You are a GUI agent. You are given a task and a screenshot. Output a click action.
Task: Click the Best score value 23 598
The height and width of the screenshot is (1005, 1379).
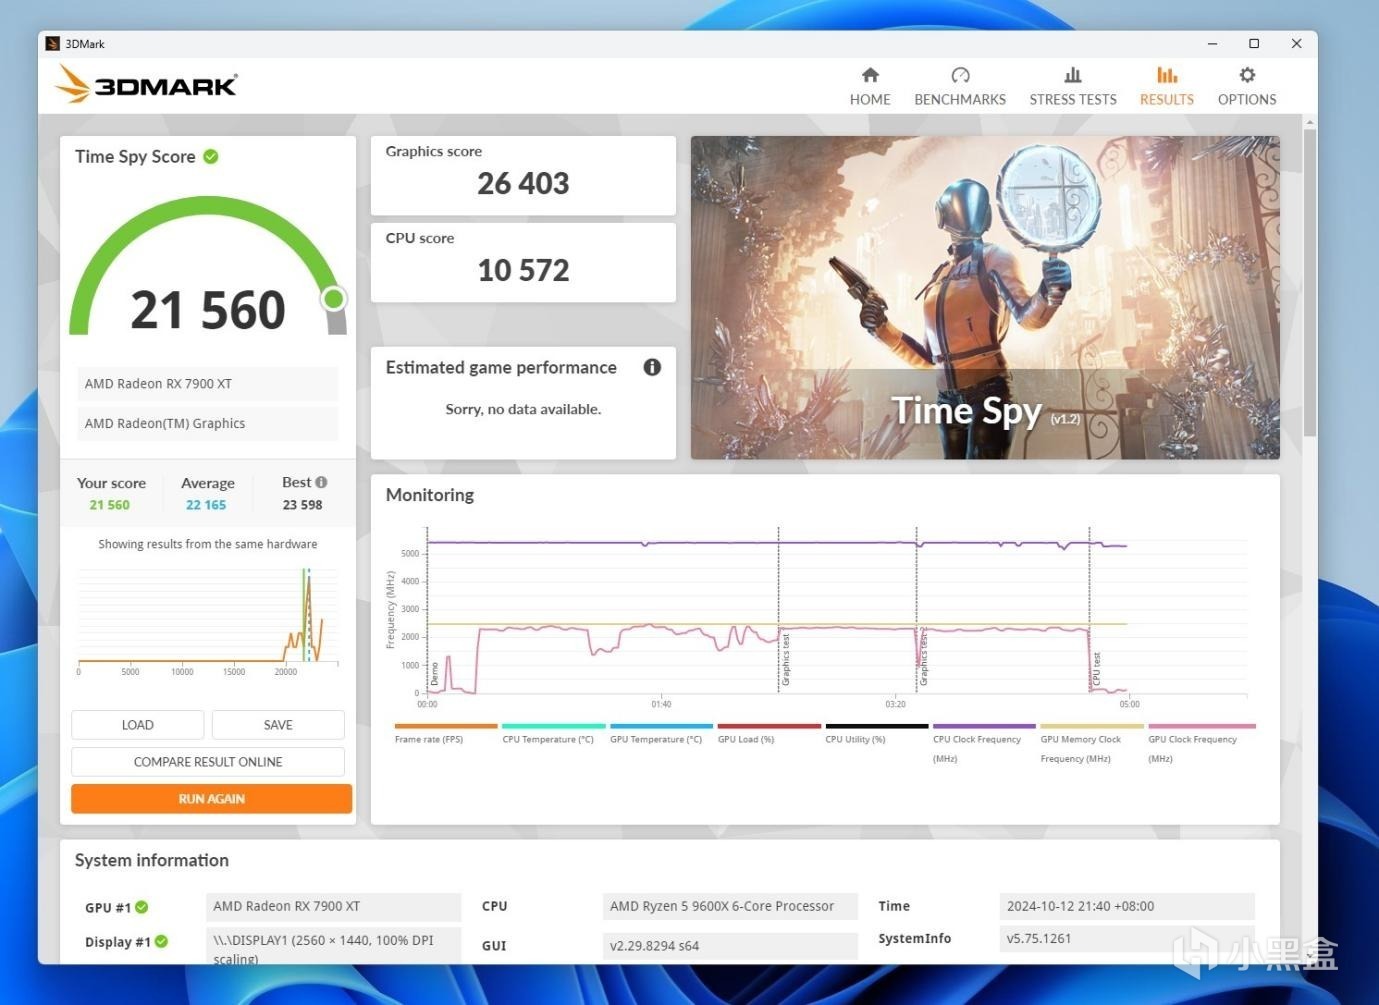pos(302,505)
